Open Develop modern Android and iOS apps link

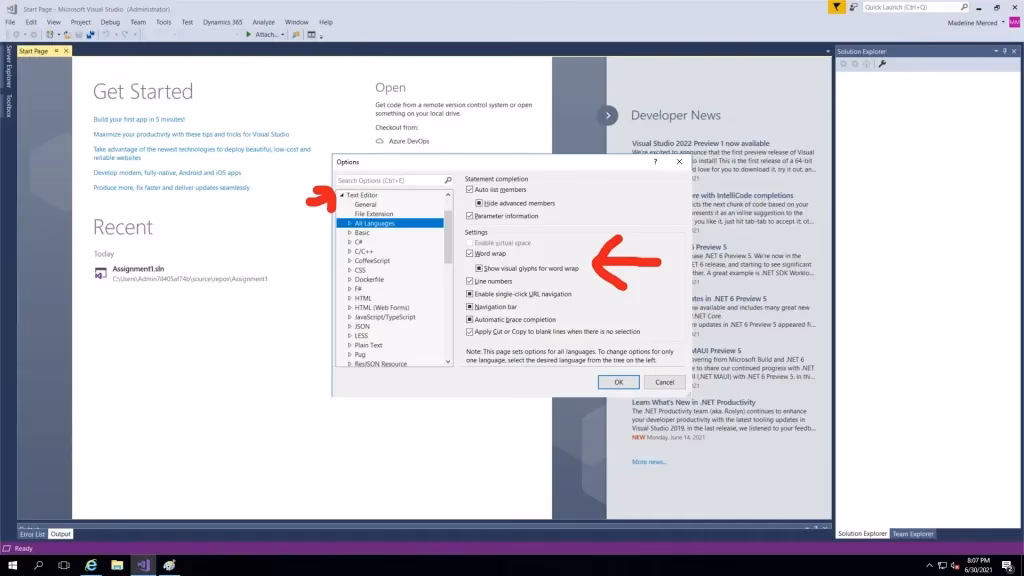[167, 173]
